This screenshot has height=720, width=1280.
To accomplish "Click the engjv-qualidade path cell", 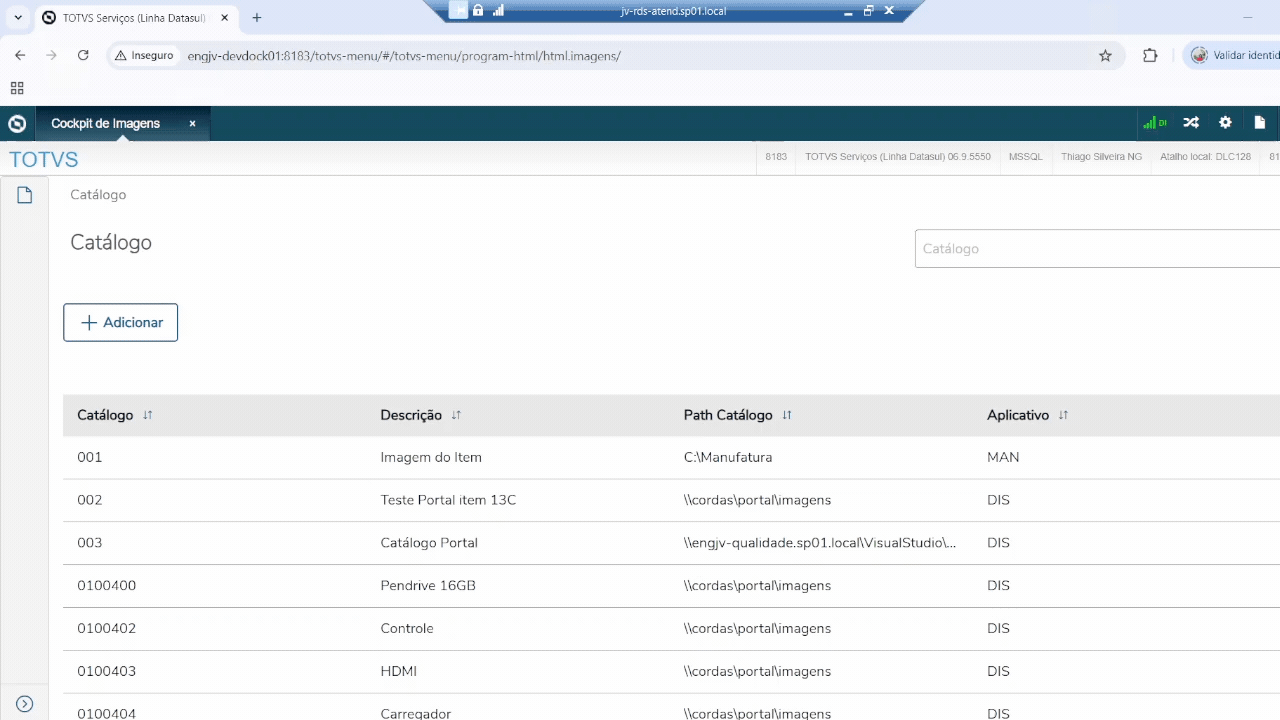I will [820, 543].
